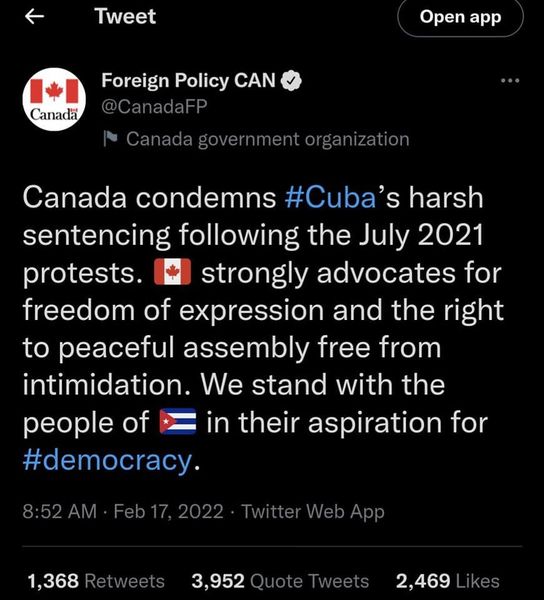Open the 8:52 AM timestamp link
Screen dimensions: 544x600
(59, 512)
